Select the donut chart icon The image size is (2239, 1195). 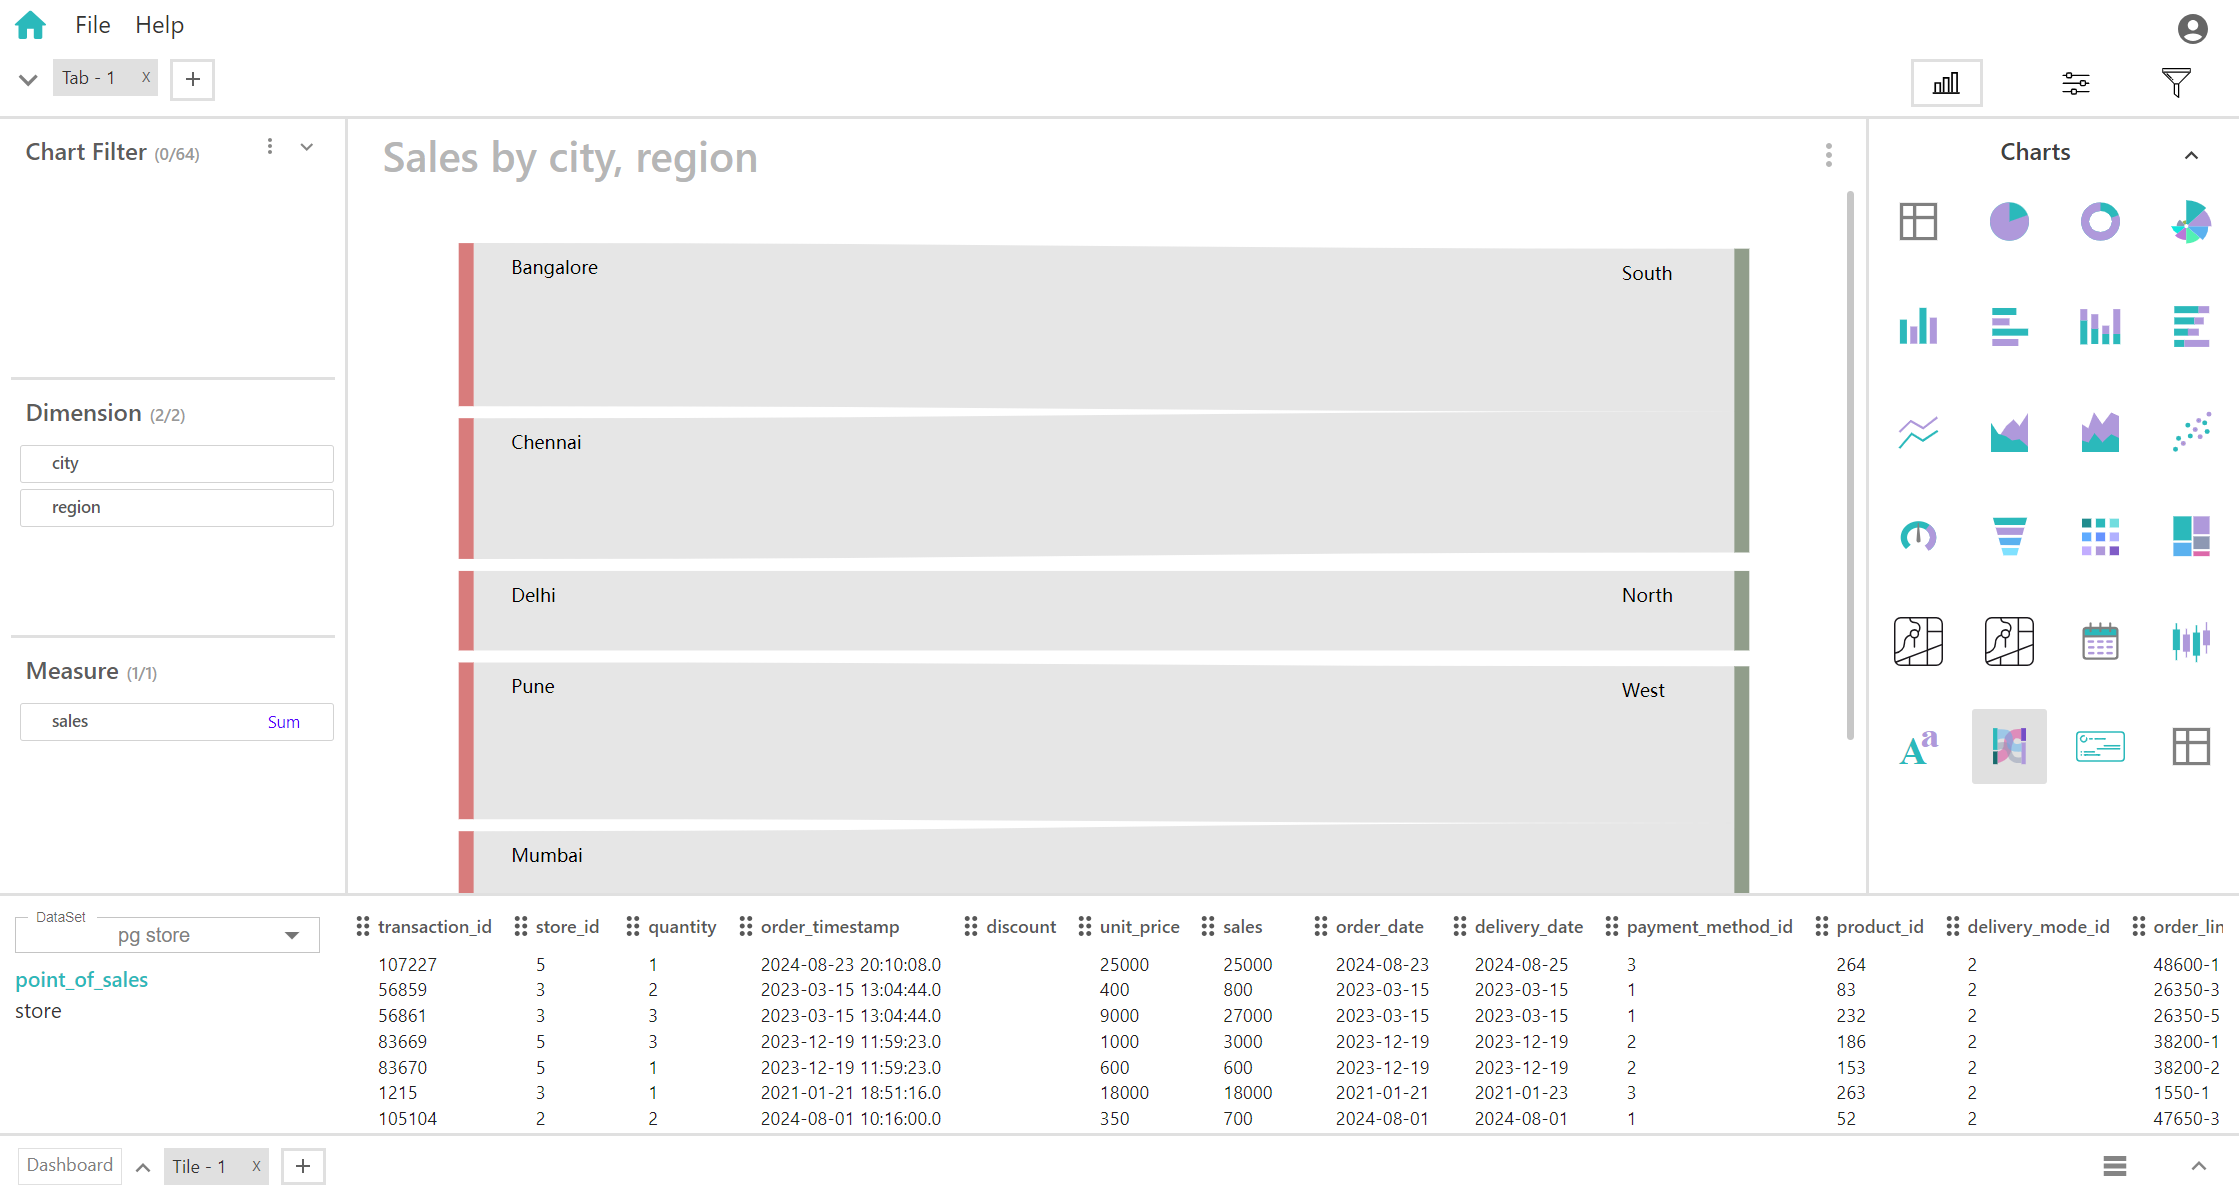(2100, 221)
